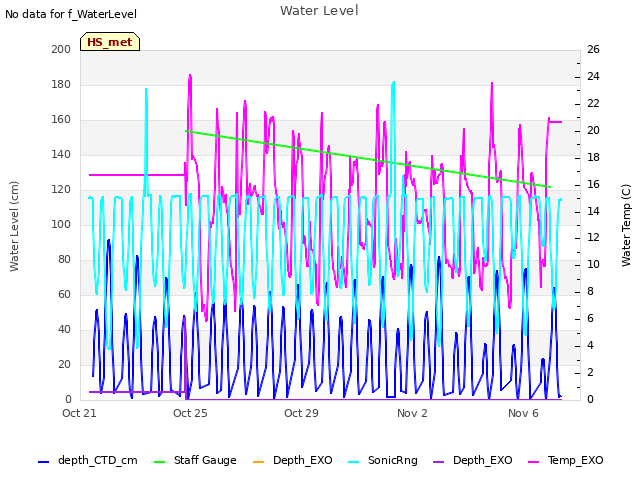Click the 160 tick on left axis

[61, 120]
